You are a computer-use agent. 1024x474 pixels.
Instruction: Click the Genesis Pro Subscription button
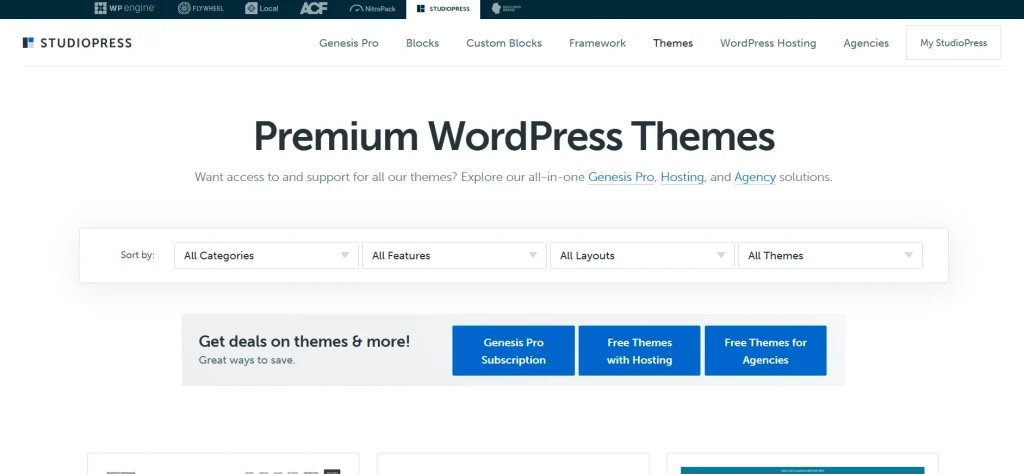(513, 351)
